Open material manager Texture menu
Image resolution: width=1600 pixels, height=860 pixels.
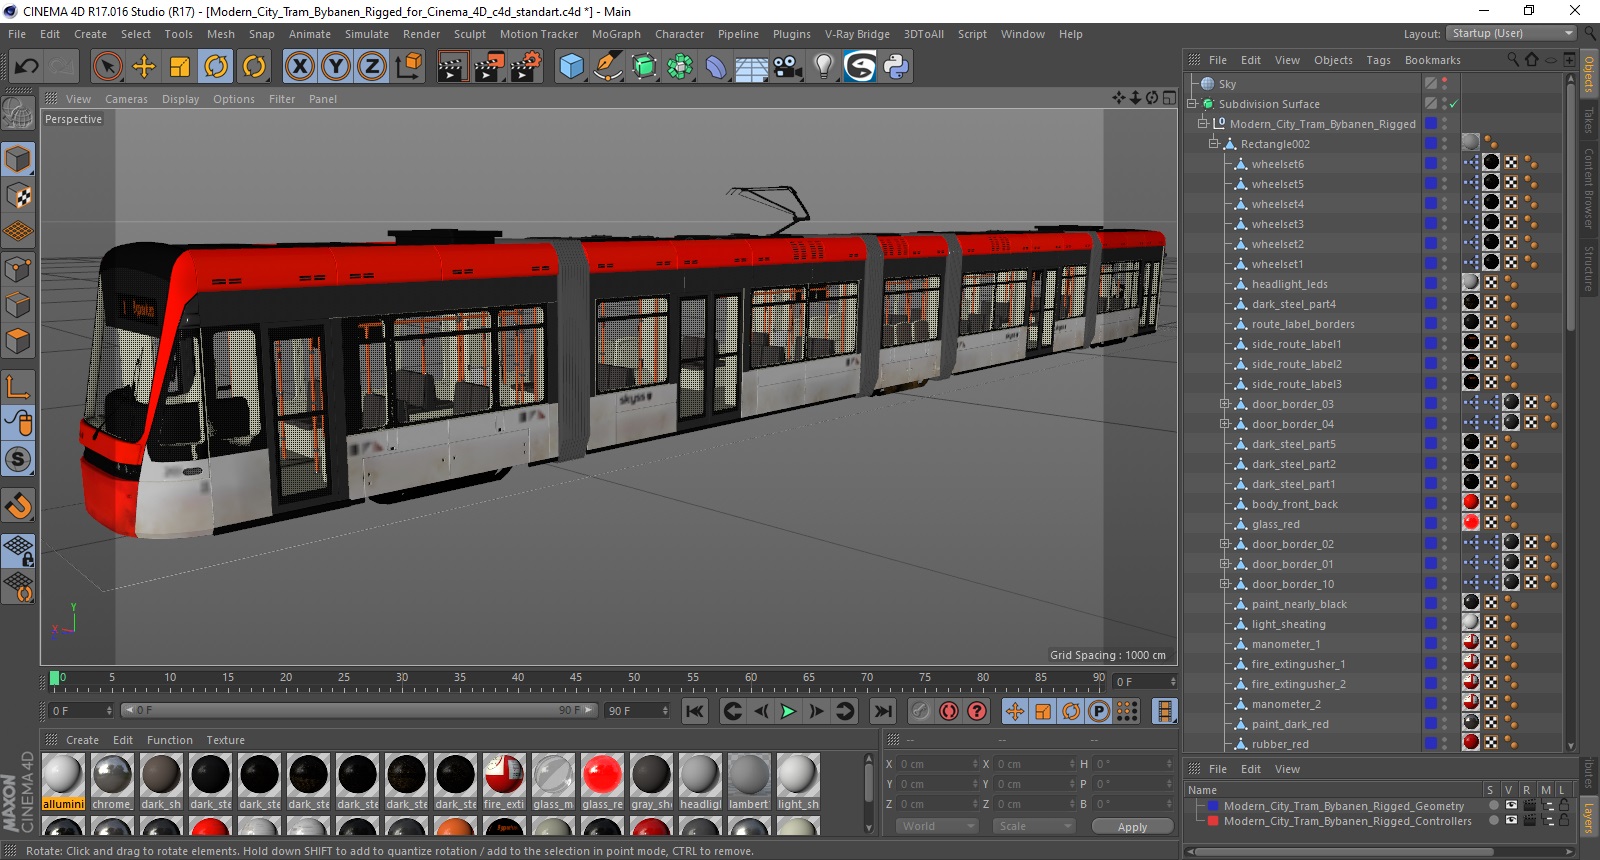(225, 740)
